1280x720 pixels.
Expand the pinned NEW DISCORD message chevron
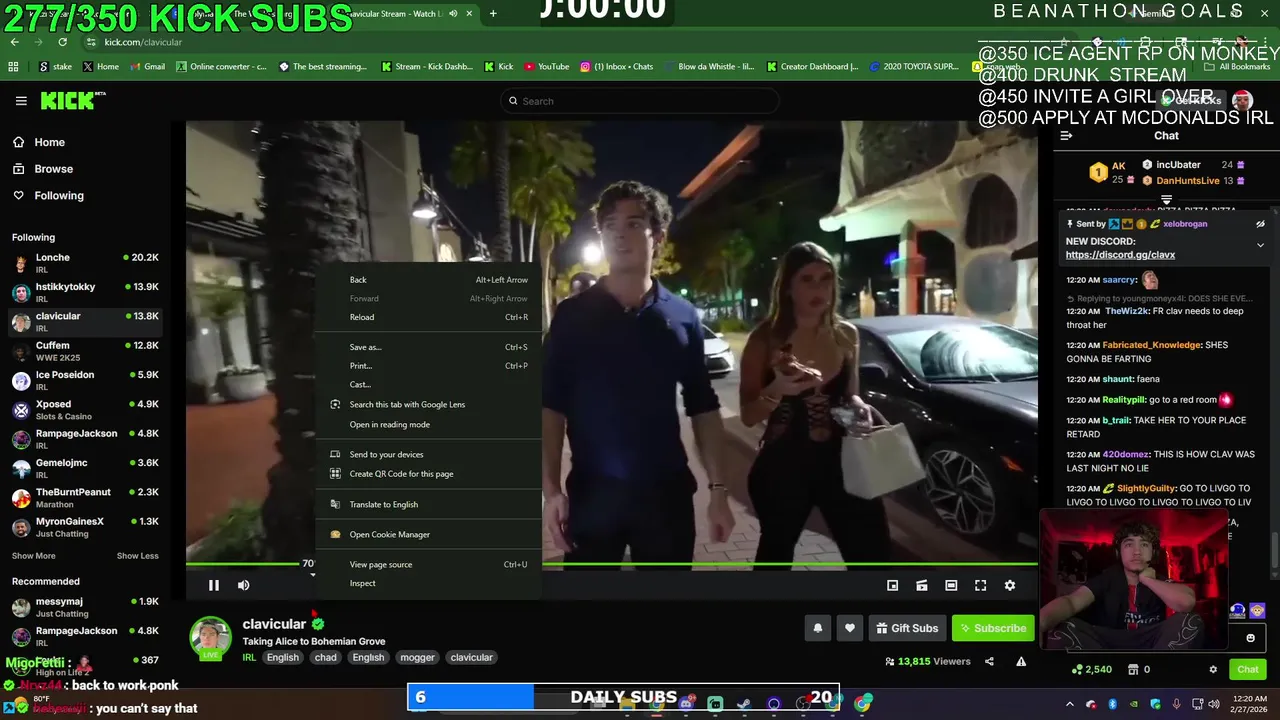tap(1260, 245)
